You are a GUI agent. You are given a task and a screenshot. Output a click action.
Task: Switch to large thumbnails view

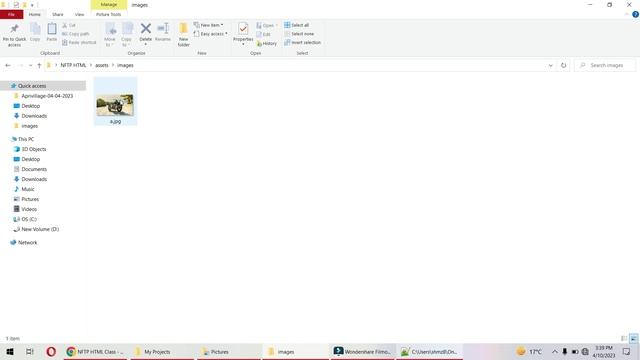coord(633,338)
